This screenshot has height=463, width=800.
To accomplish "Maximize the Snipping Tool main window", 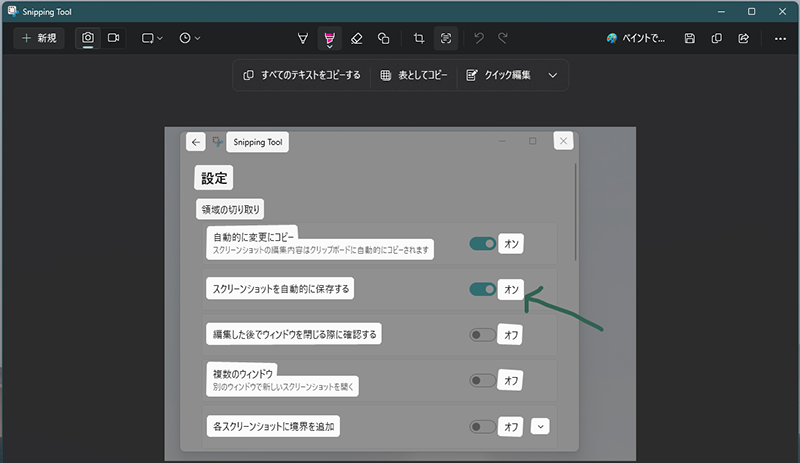I will 752,11.
